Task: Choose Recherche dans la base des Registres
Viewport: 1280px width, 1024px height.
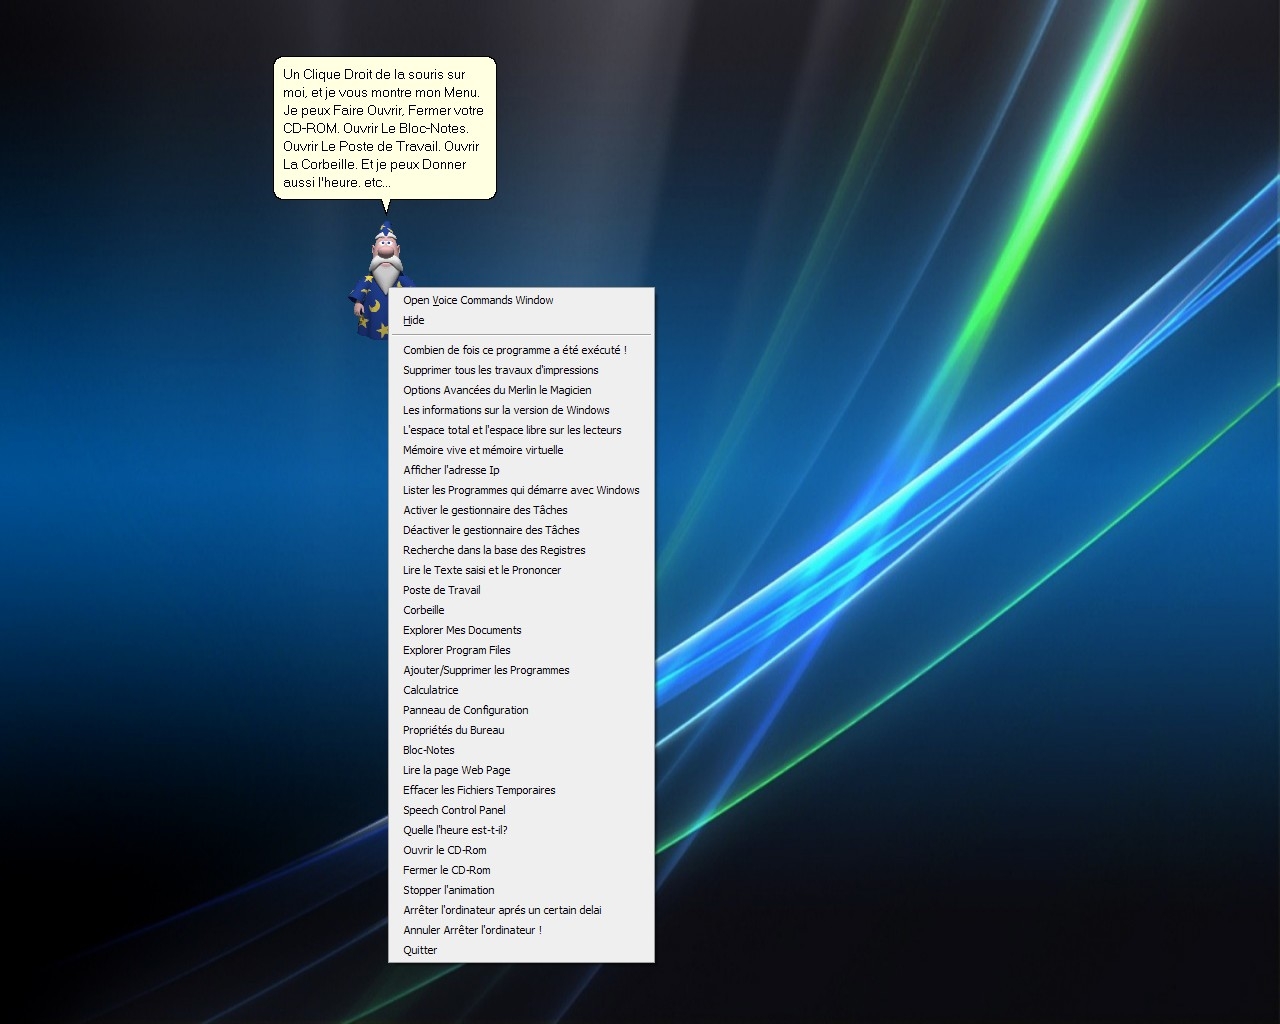Action: [521, 550]
